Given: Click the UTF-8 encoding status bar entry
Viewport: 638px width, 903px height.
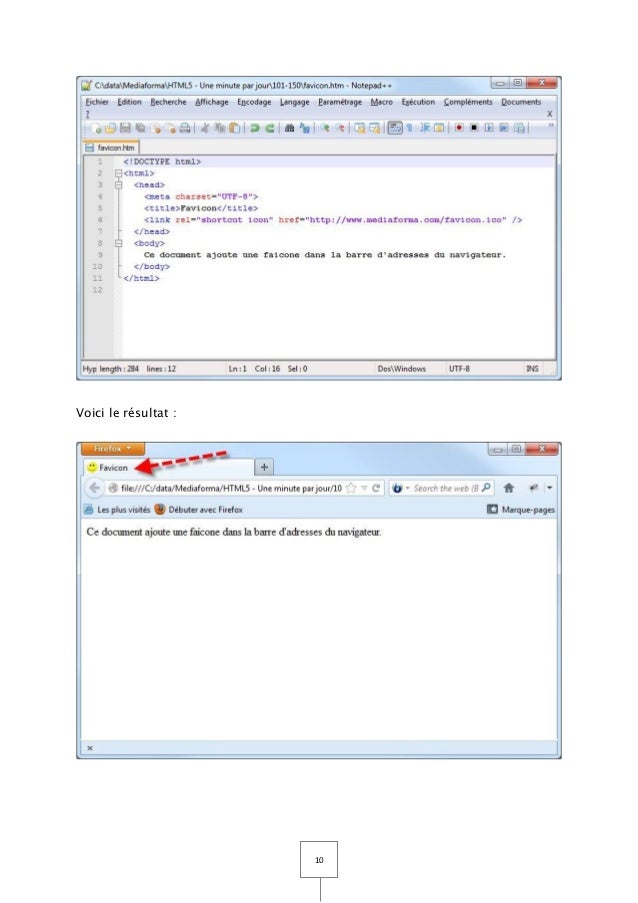Looking at the screenshot, I should click(x=459, y=369).
